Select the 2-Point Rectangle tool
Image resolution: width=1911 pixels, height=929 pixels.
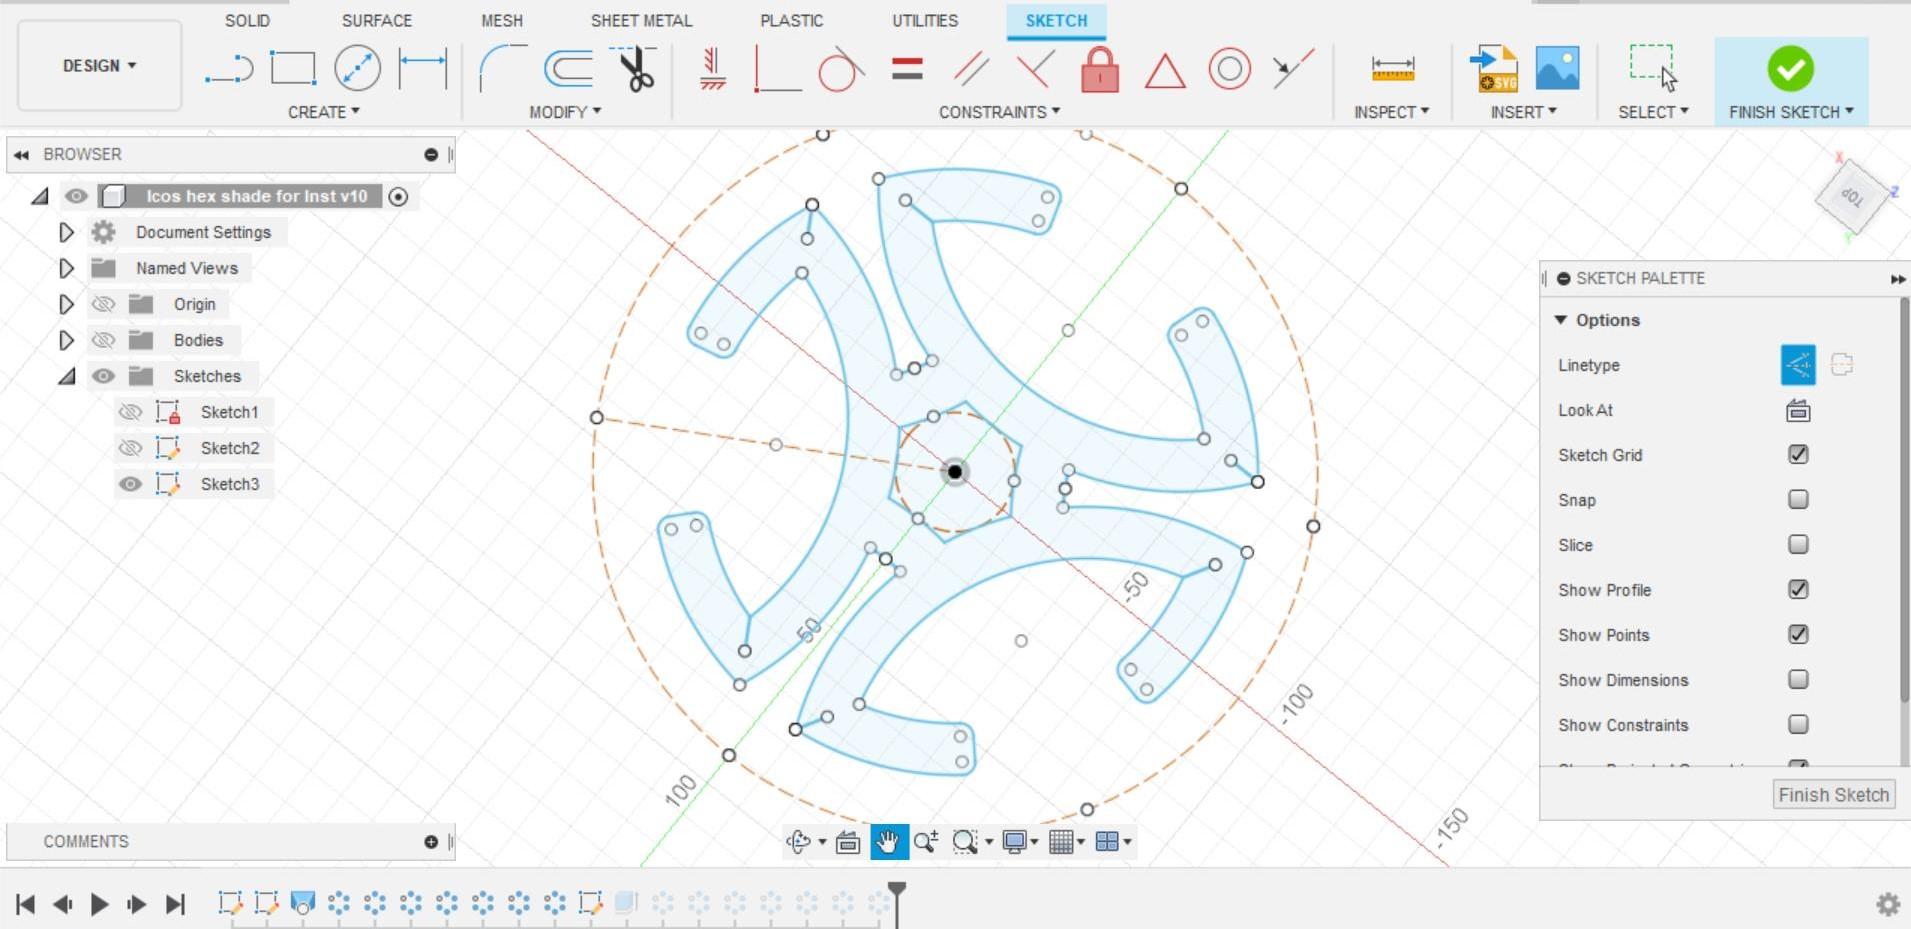[293, 69]
